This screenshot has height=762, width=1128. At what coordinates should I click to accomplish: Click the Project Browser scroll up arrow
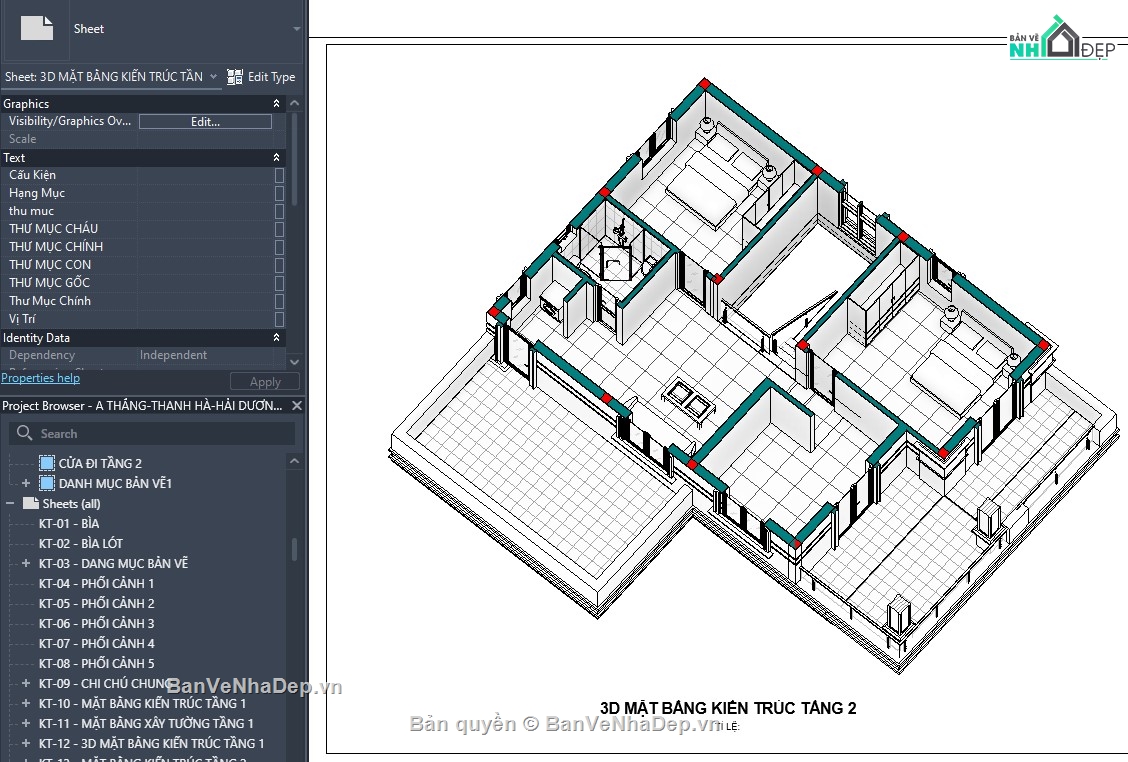[x=294, y=461]
